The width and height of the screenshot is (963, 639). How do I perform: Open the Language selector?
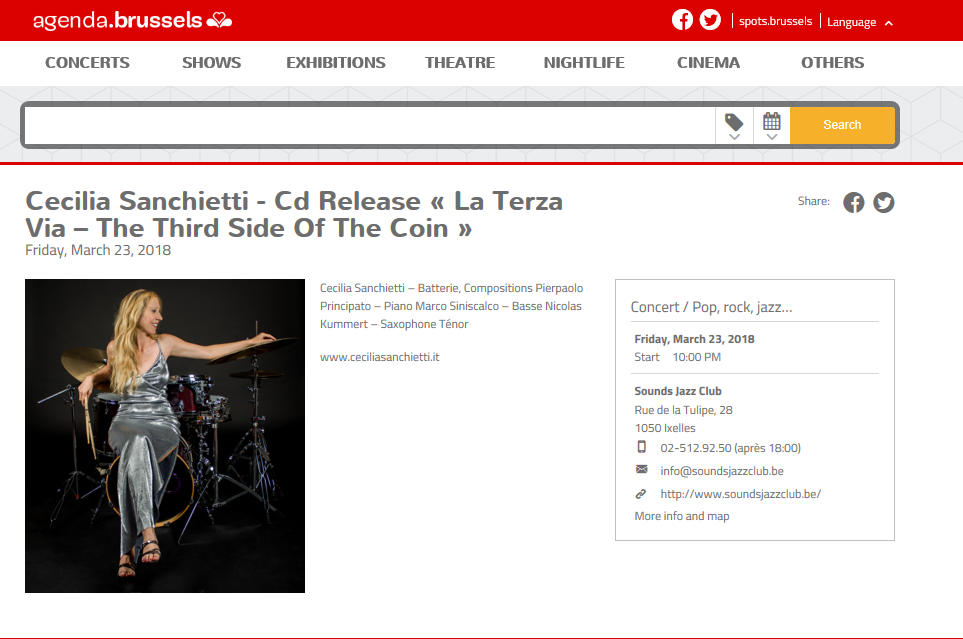click(x=859, y=22)
